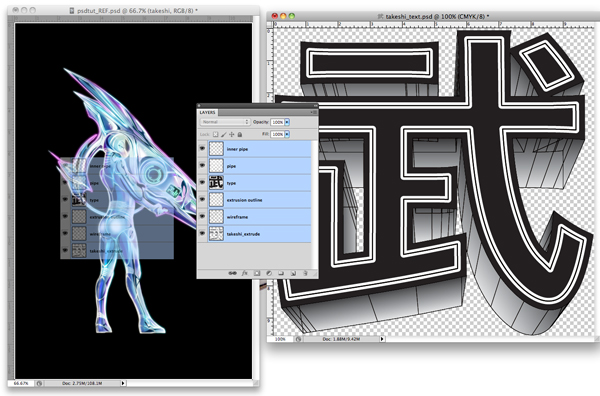Click Doc size readout in takeshi_text.psd
The width and height of the screenshot is (600, 396).
tap(340, 339)
